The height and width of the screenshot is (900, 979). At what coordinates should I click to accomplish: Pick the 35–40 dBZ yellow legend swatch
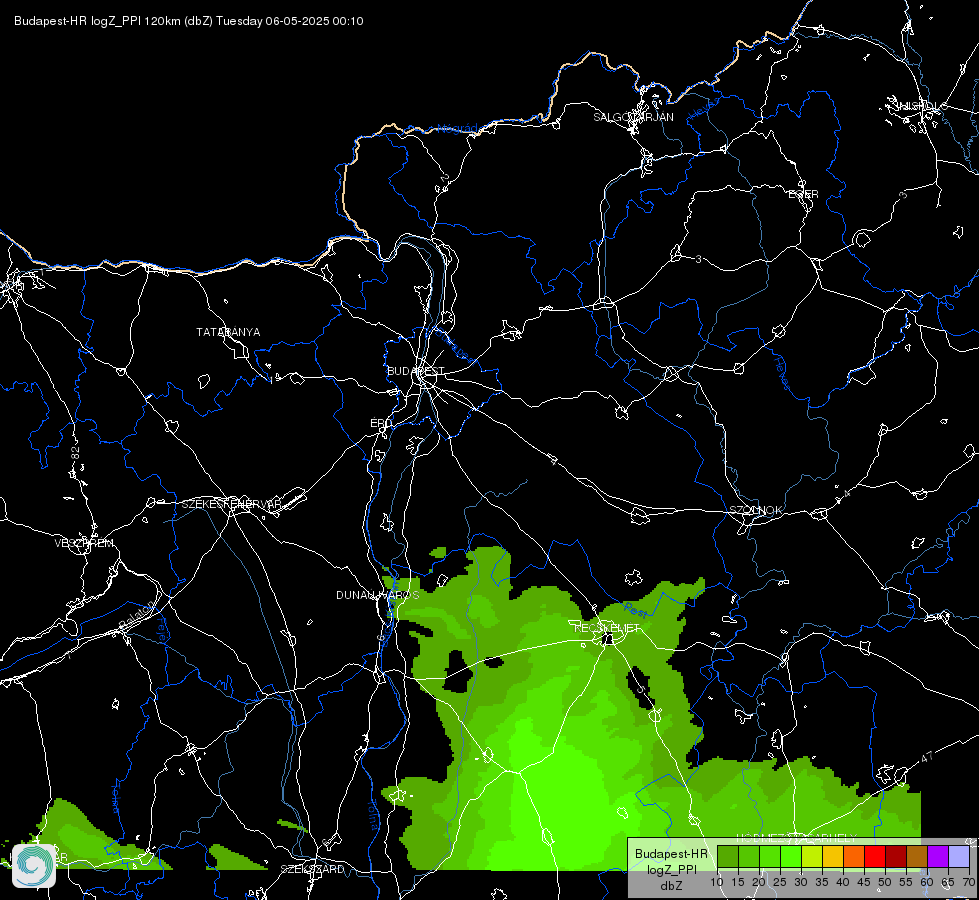(x=833, y=857)
